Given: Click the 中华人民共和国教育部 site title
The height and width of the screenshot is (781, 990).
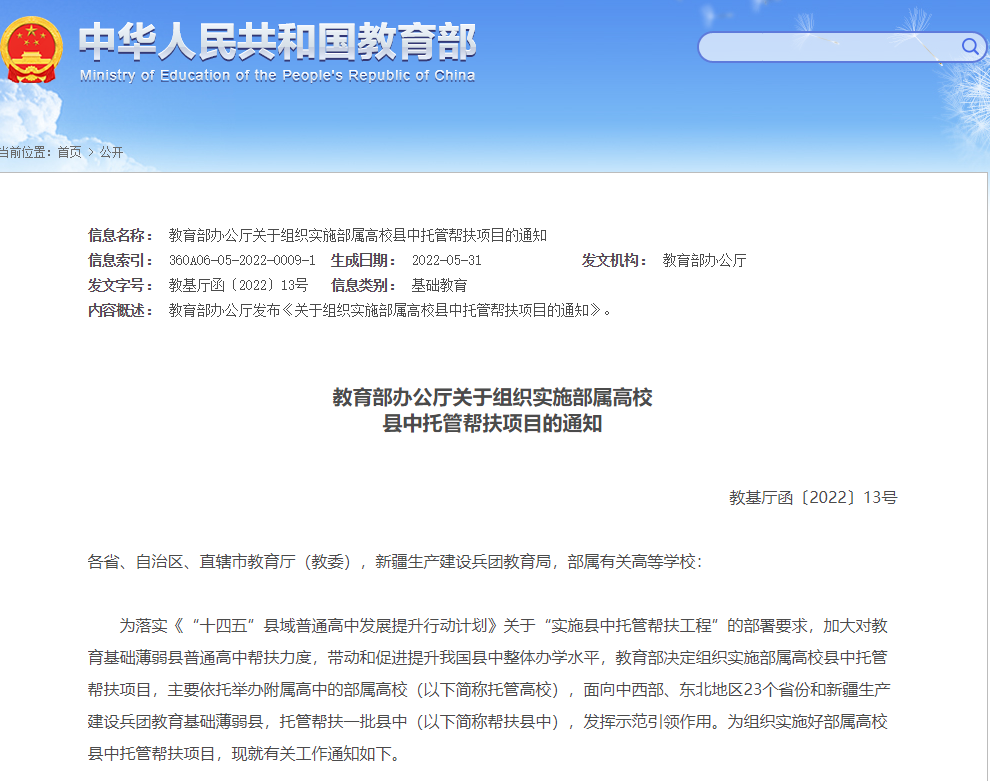Looking at the screenshot, I should [278, 42].
